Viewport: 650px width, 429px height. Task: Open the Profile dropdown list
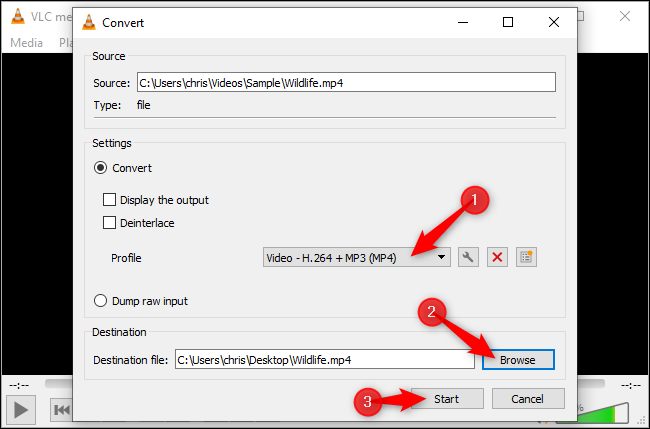pos(357,257)
